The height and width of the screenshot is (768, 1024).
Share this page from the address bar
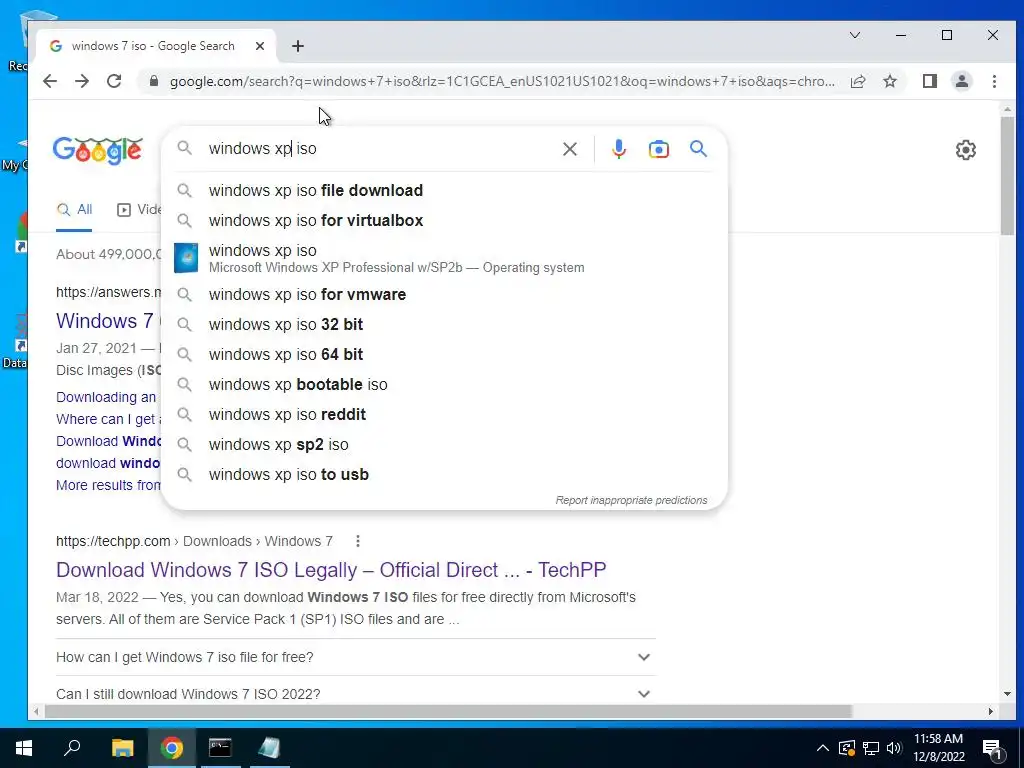click(x=858, y=81)
